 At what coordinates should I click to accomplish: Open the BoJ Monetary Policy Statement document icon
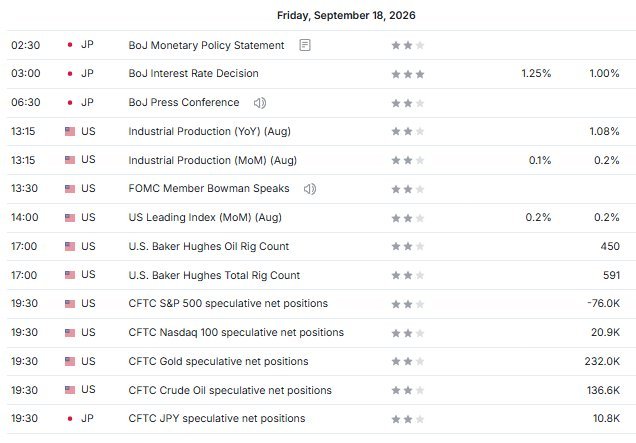tap(305, 45)
